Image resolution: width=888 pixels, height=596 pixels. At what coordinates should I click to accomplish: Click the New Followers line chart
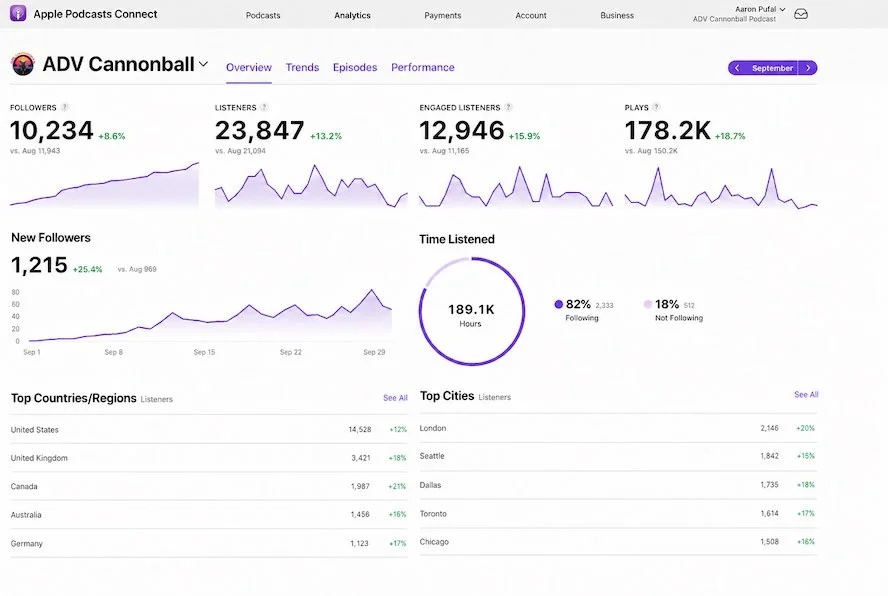(x=210, y=316)
